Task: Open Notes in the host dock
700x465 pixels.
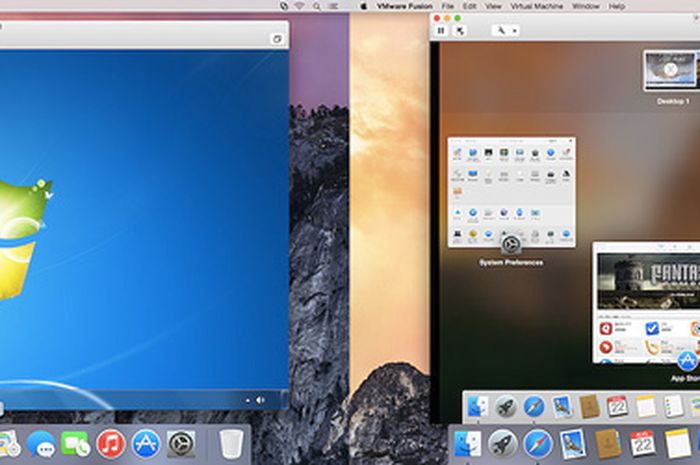Action: tap(678, 444)
